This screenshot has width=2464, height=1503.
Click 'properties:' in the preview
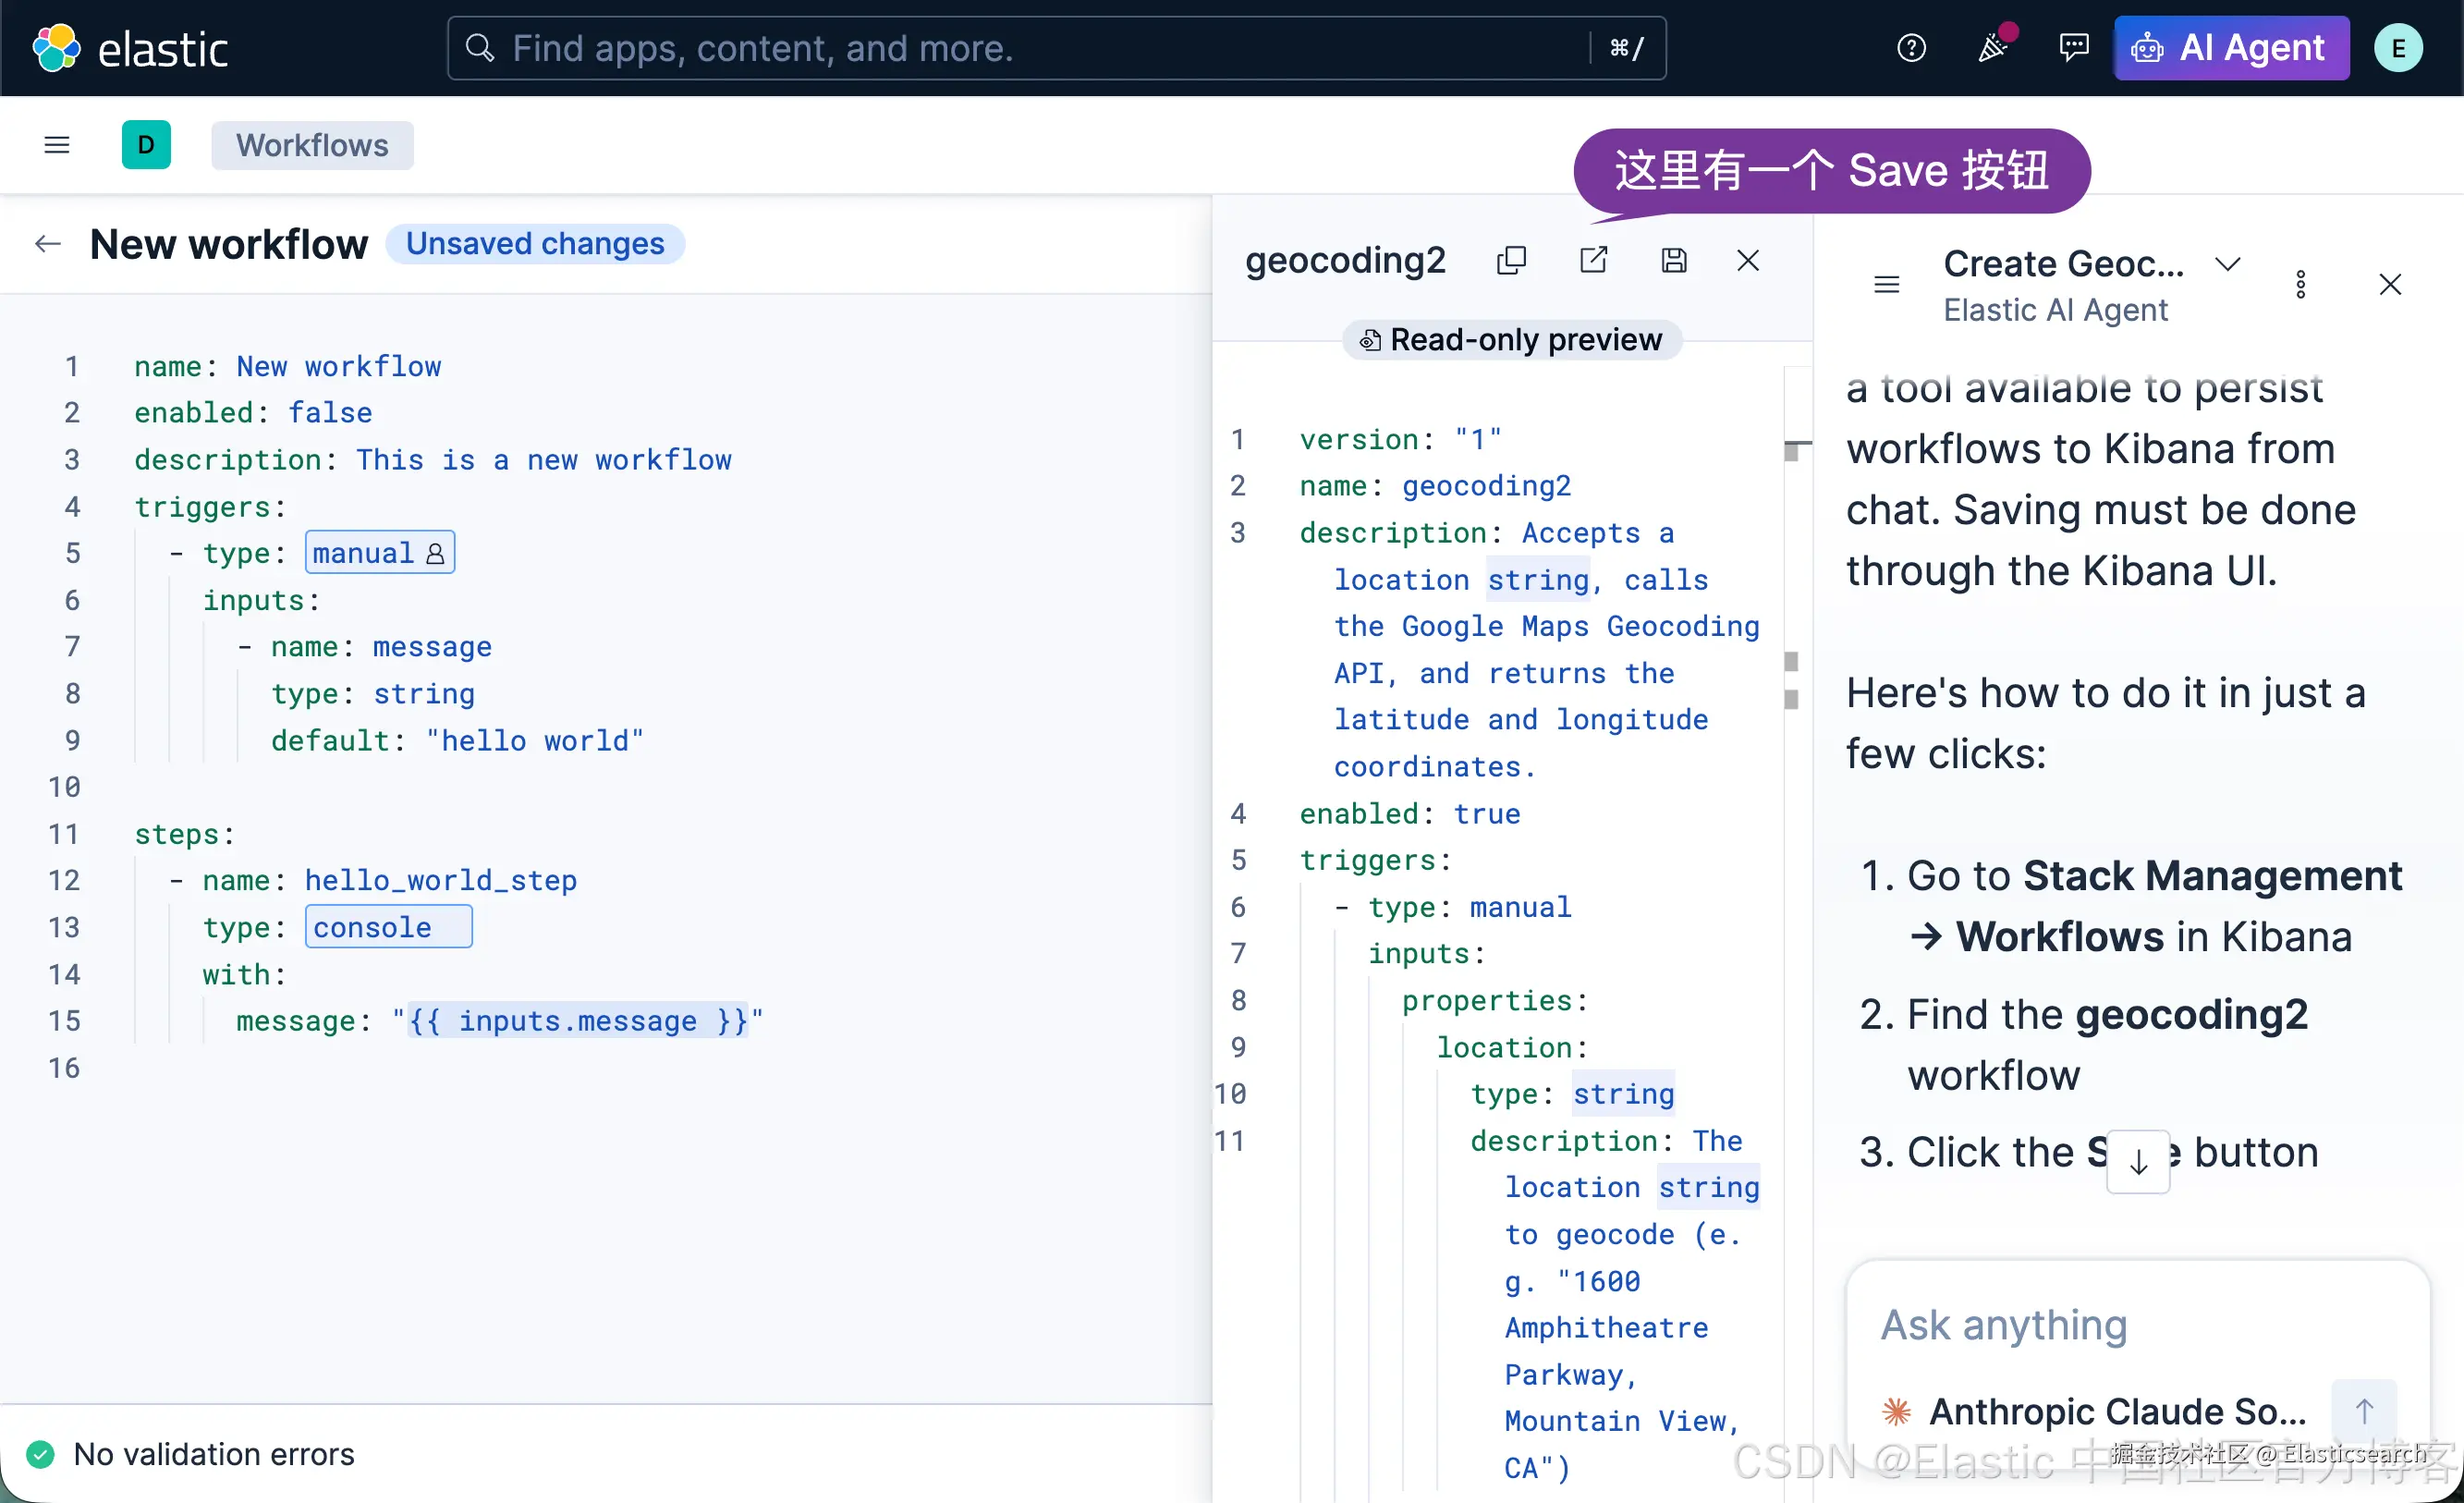pos(1495,1000)
